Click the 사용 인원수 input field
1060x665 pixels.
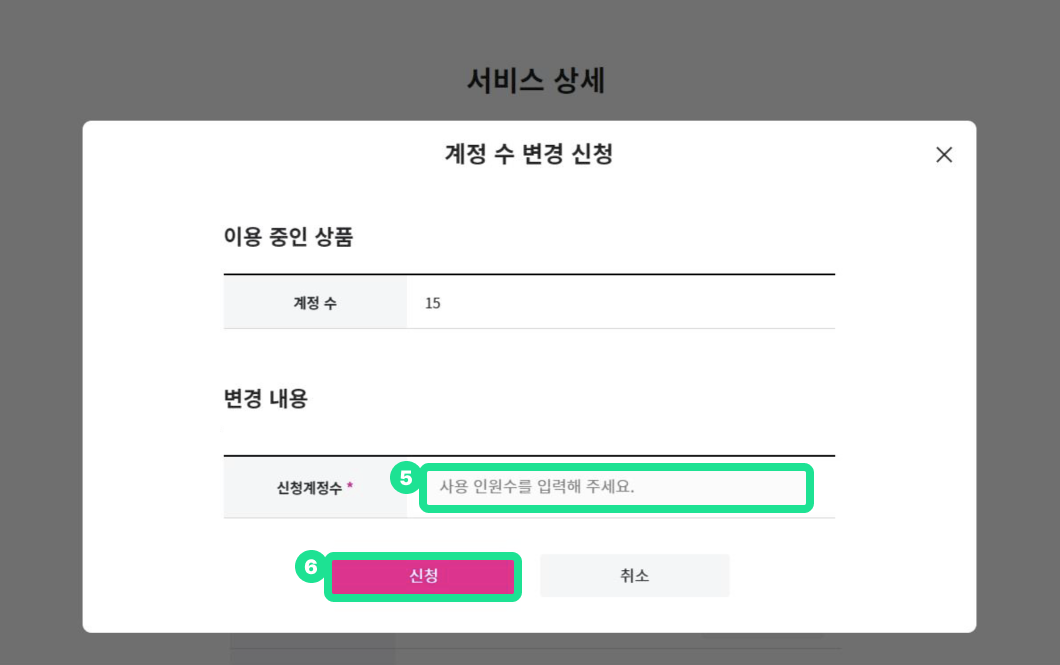pos(615,487)
